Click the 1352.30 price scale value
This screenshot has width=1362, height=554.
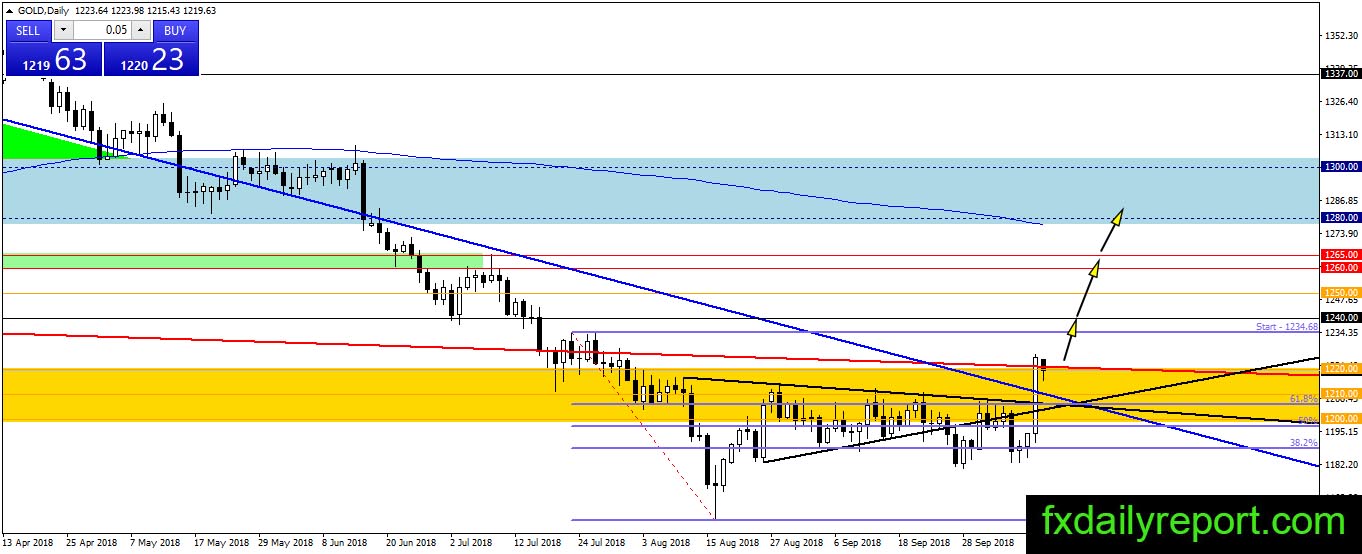point(1341,36)
